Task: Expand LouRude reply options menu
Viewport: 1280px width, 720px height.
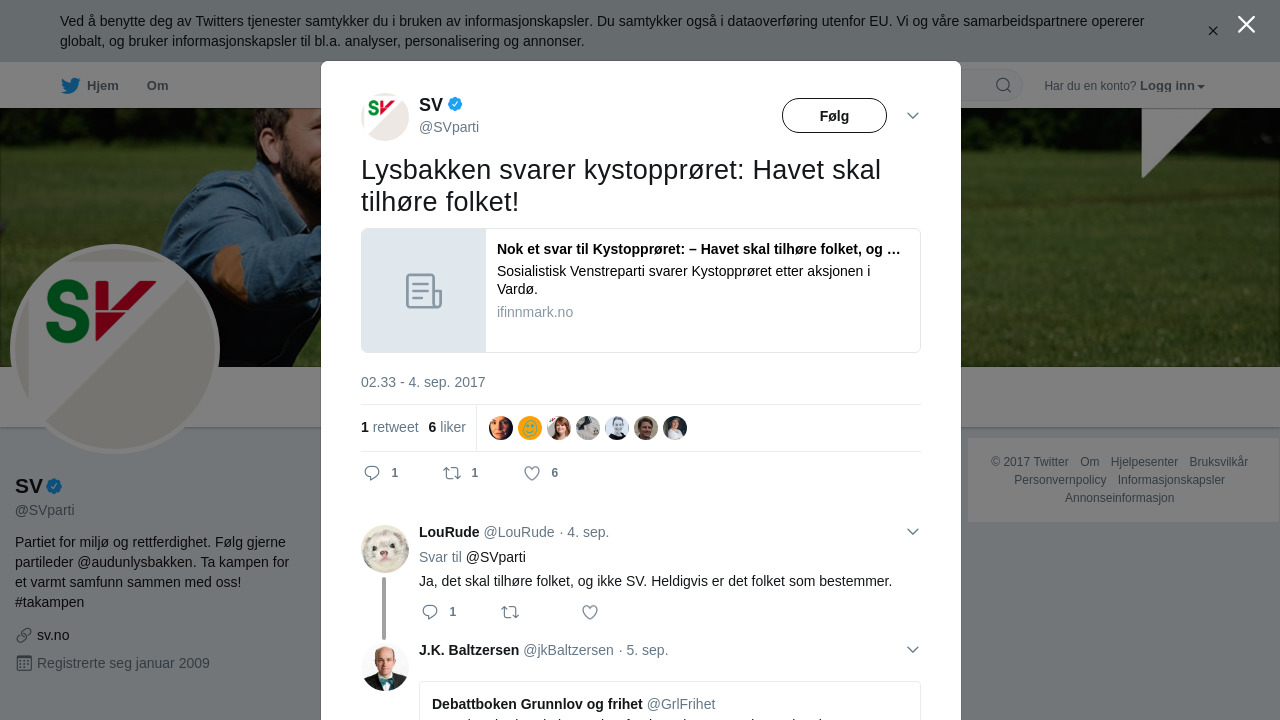Action: point(913,532)
